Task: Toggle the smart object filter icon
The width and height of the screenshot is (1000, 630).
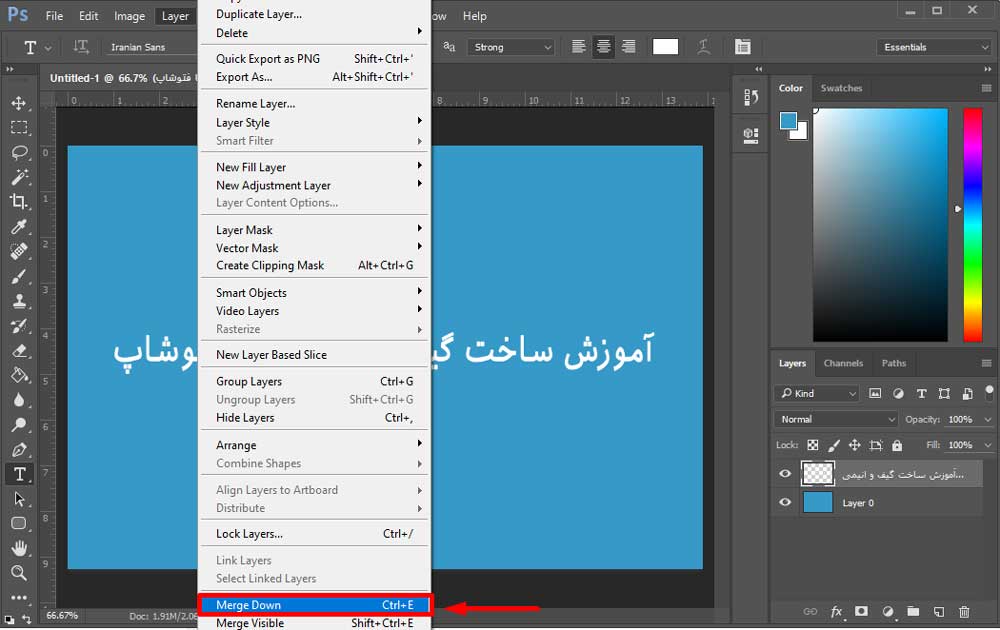Action: [967, 393]
